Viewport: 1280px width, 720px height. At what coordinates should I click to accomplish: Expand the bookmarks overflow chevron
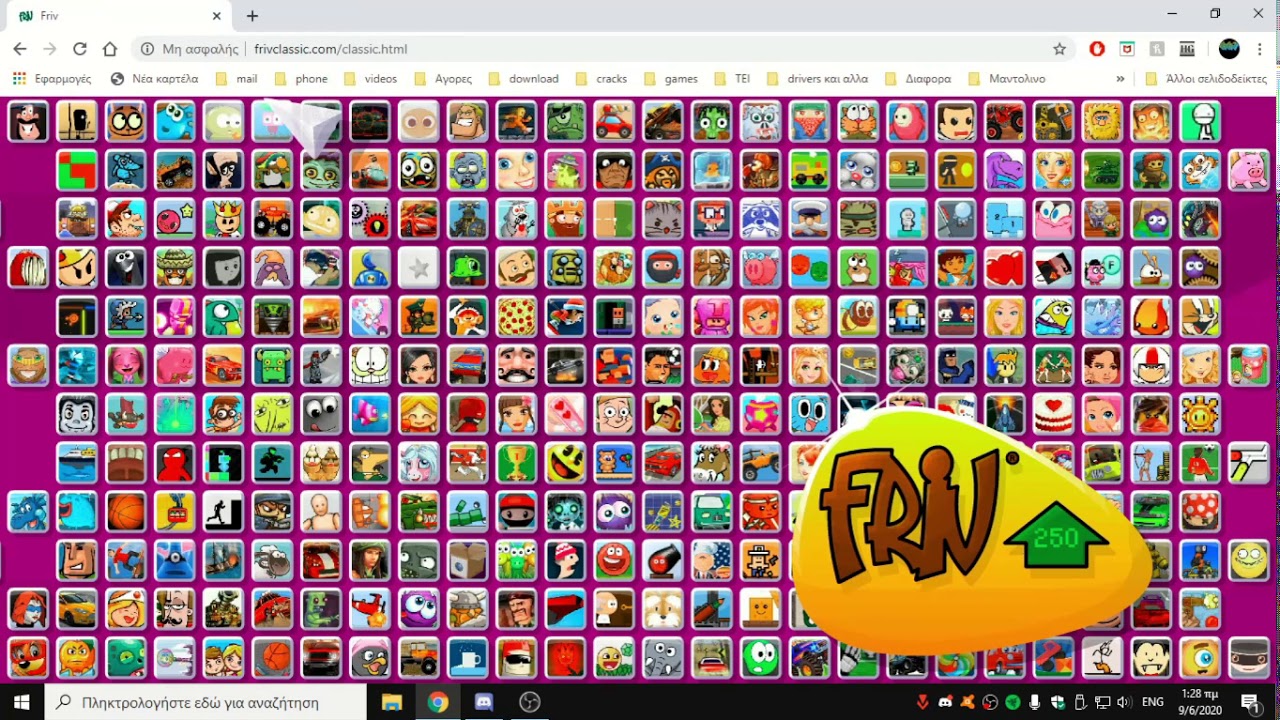1120,78
